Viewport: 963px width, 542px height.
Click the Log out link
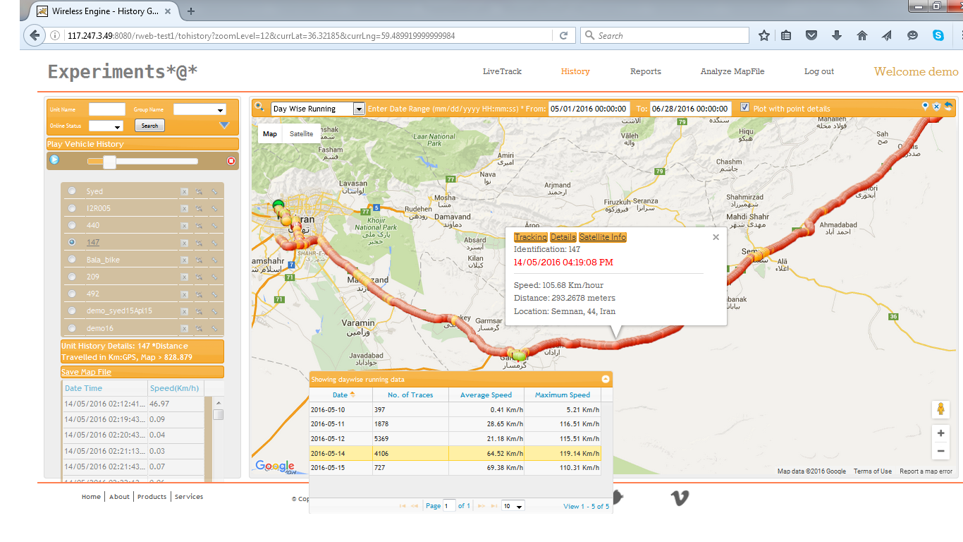coord(819,71)
